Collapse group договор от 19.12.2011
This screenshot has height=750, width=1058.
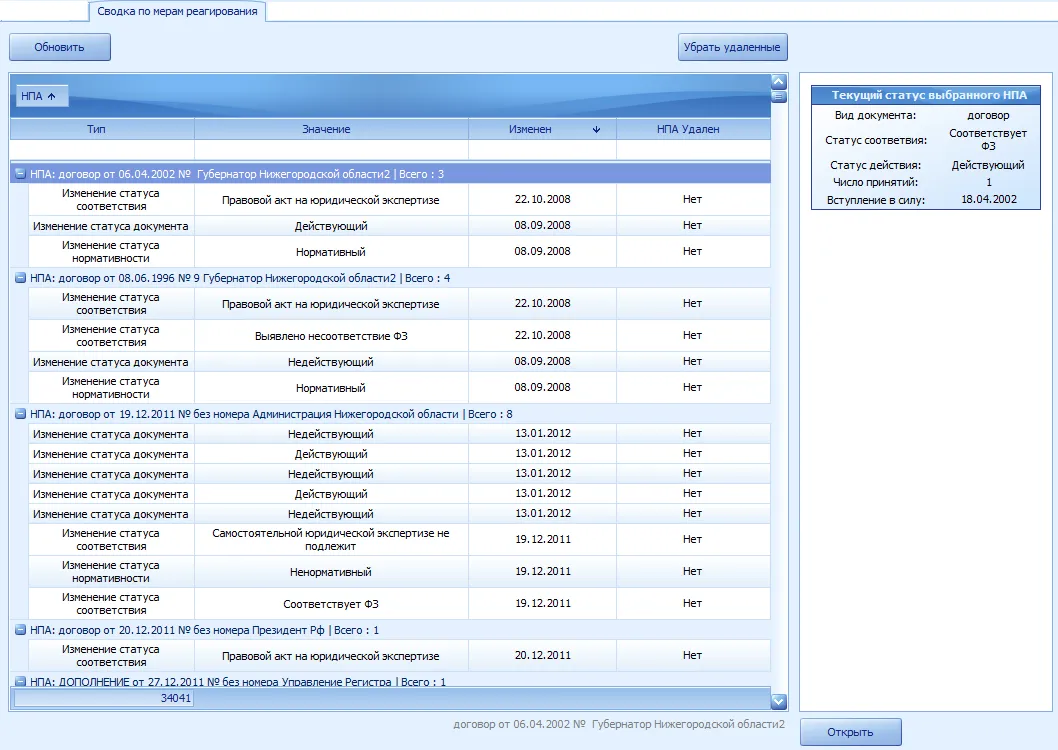click(x=20, y=414)
